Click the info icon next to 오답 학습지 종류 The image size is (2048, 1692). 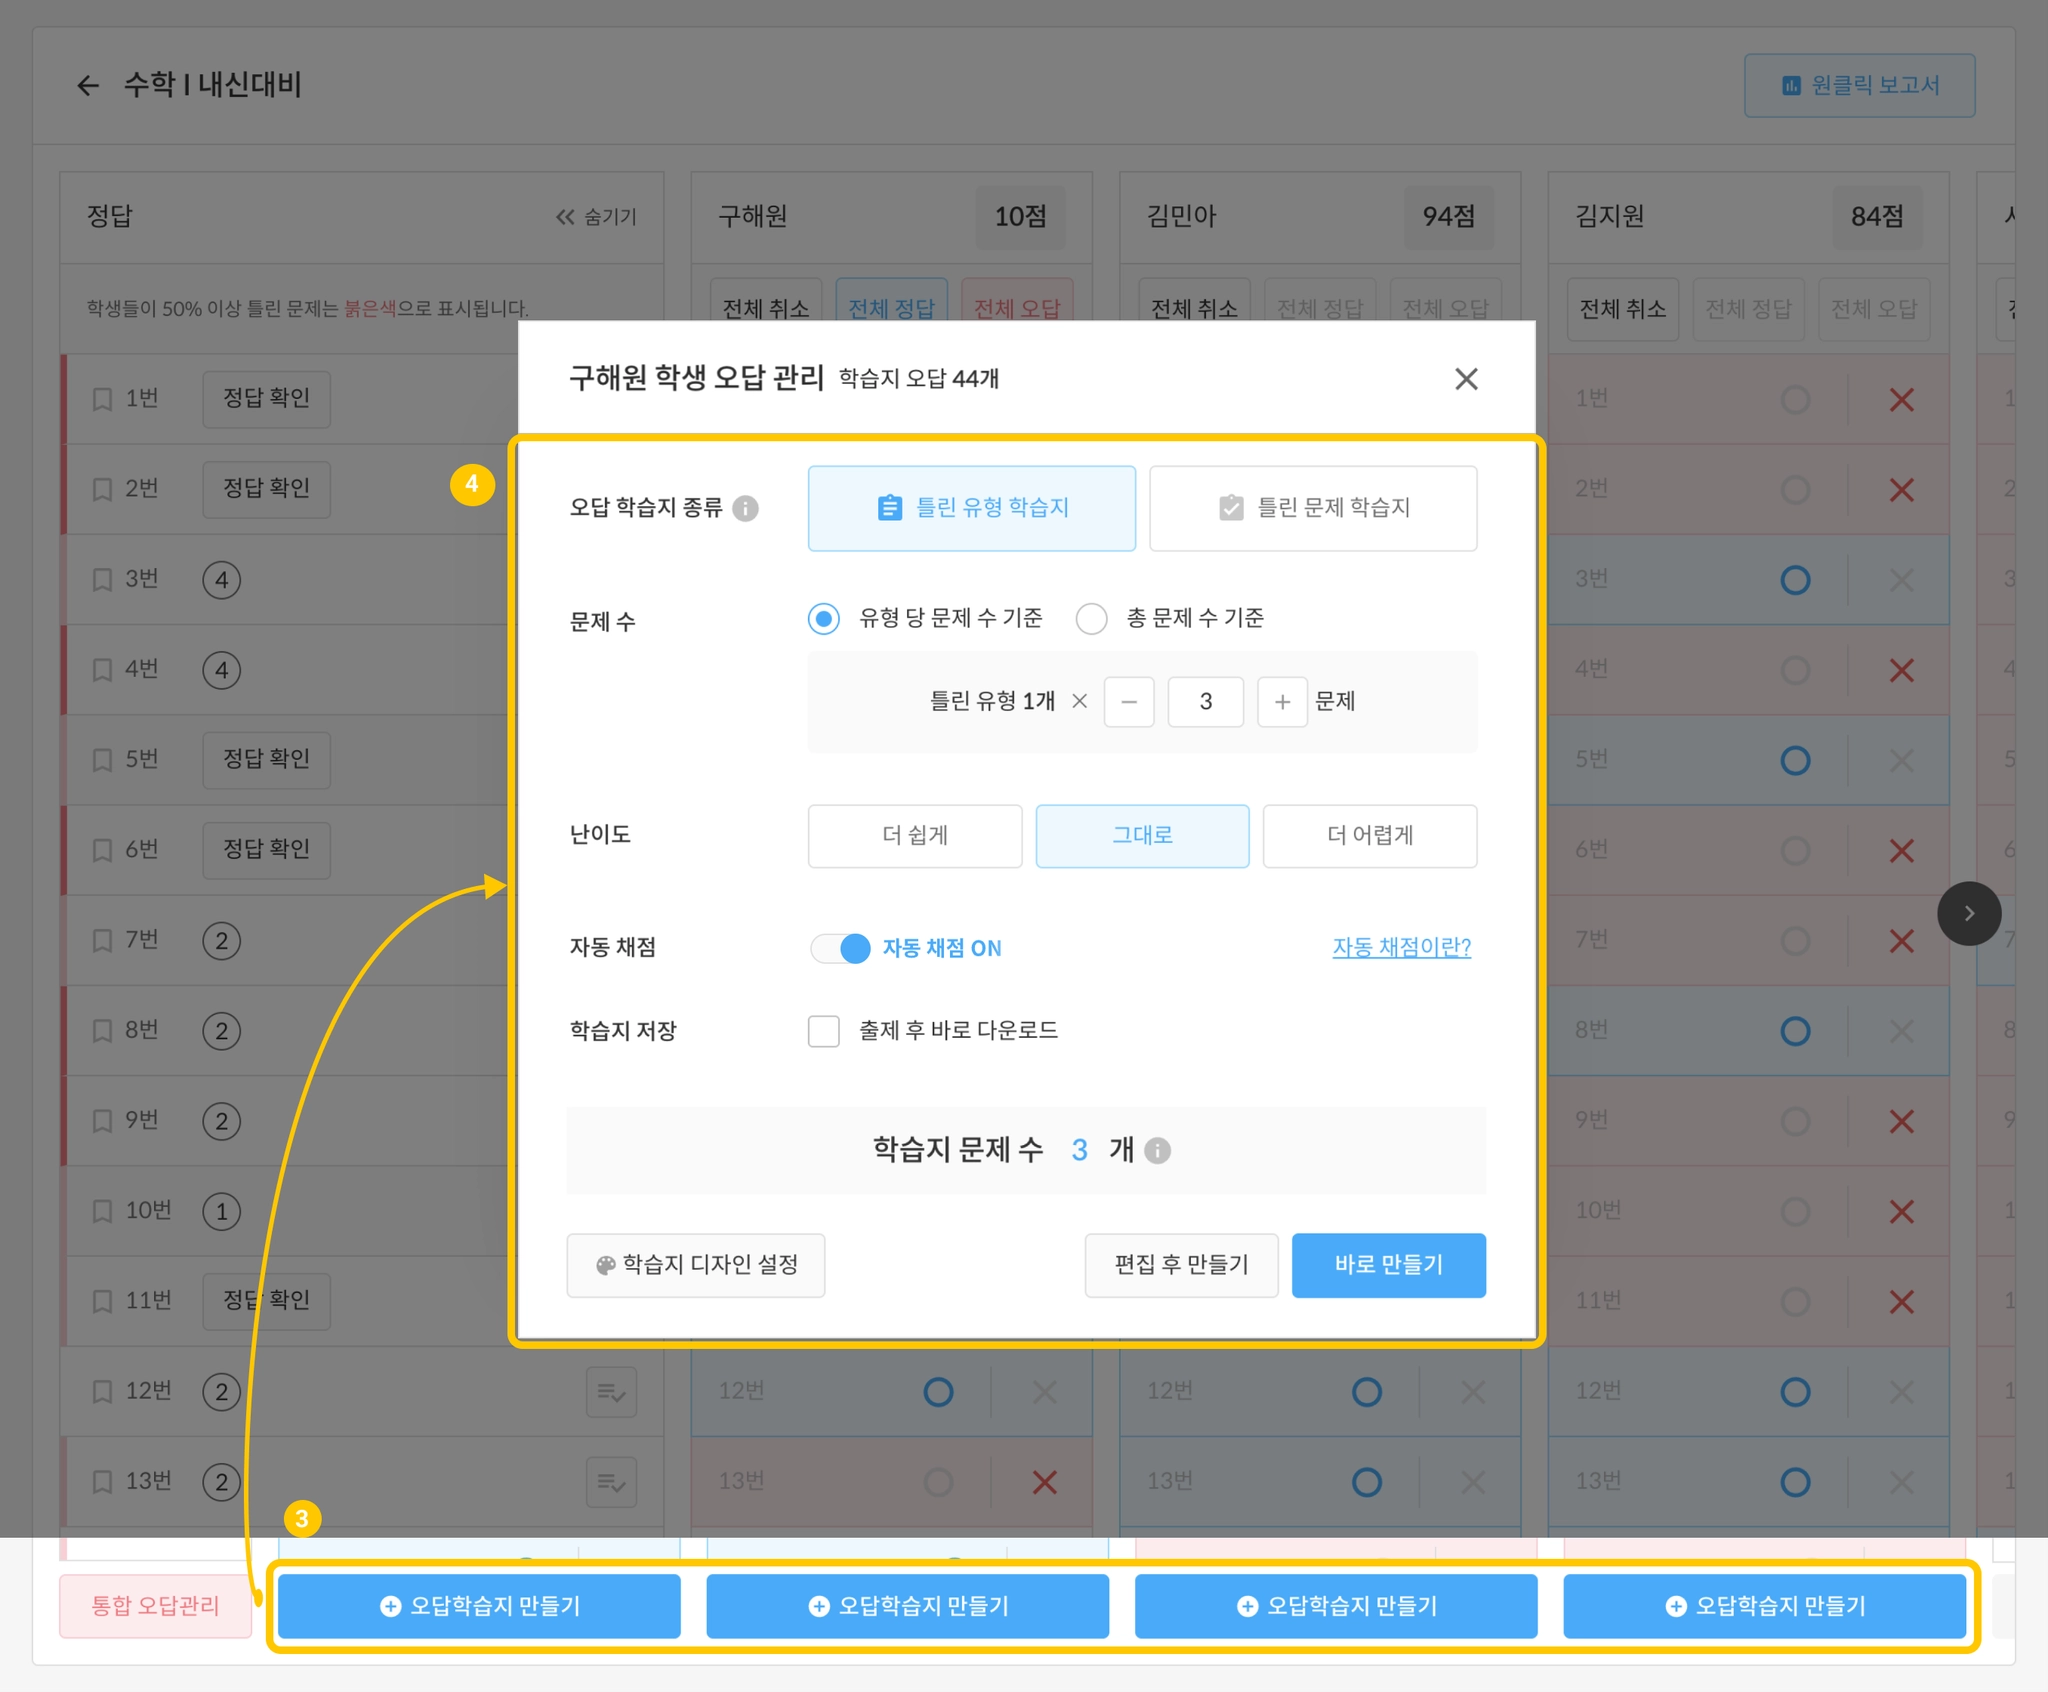745,509
